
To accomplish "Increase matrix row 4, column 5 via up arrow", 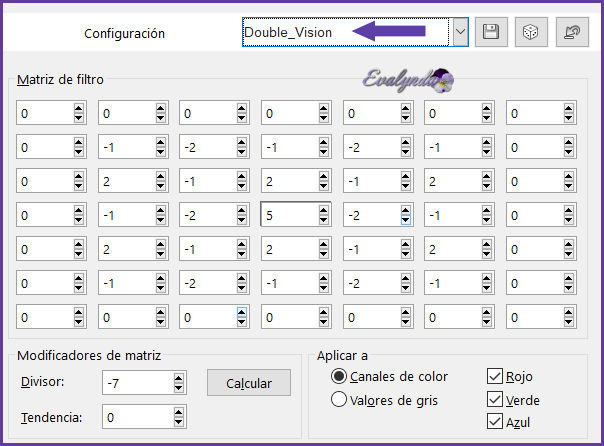I will 406,210.
